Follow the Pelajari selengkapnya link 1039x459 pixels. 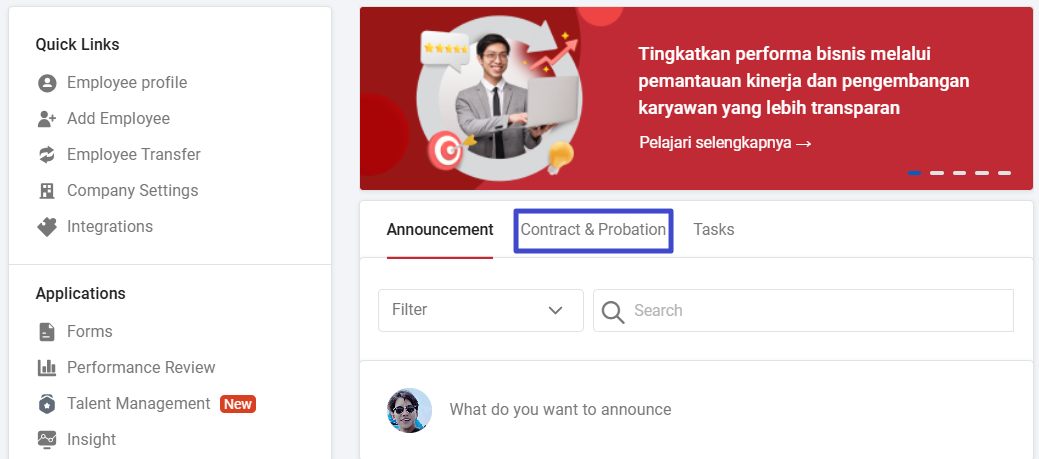(x=725, y=143)
